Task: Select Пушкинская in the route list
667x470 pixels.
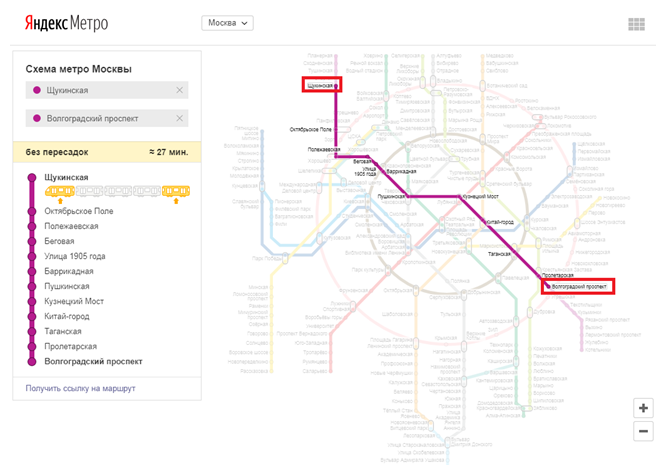Action: click(x=67, y=286)
